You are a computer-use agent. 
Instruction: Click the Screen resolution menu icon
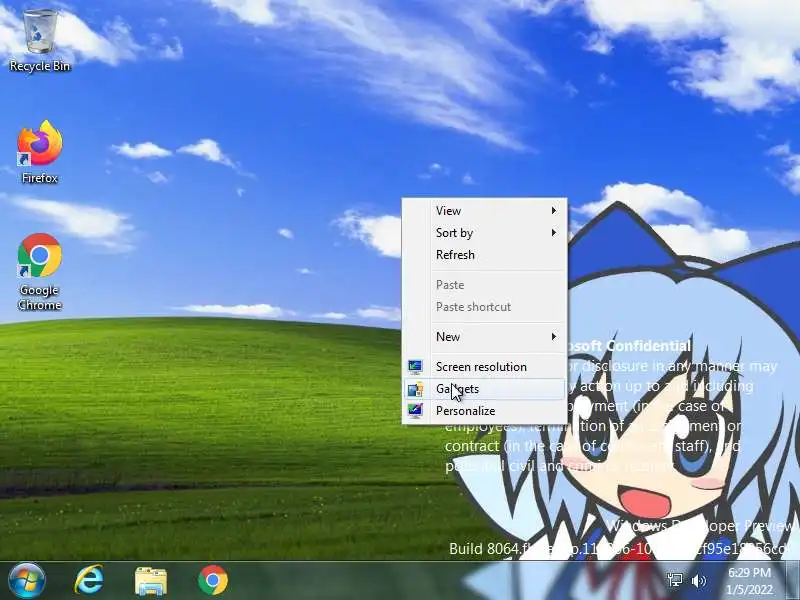[x=415, y=367]
